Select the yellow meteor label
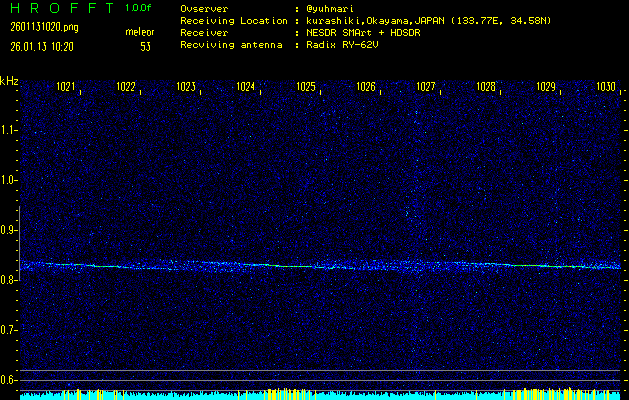The height and width of the screenshot is (400, 629). (139, 33)
